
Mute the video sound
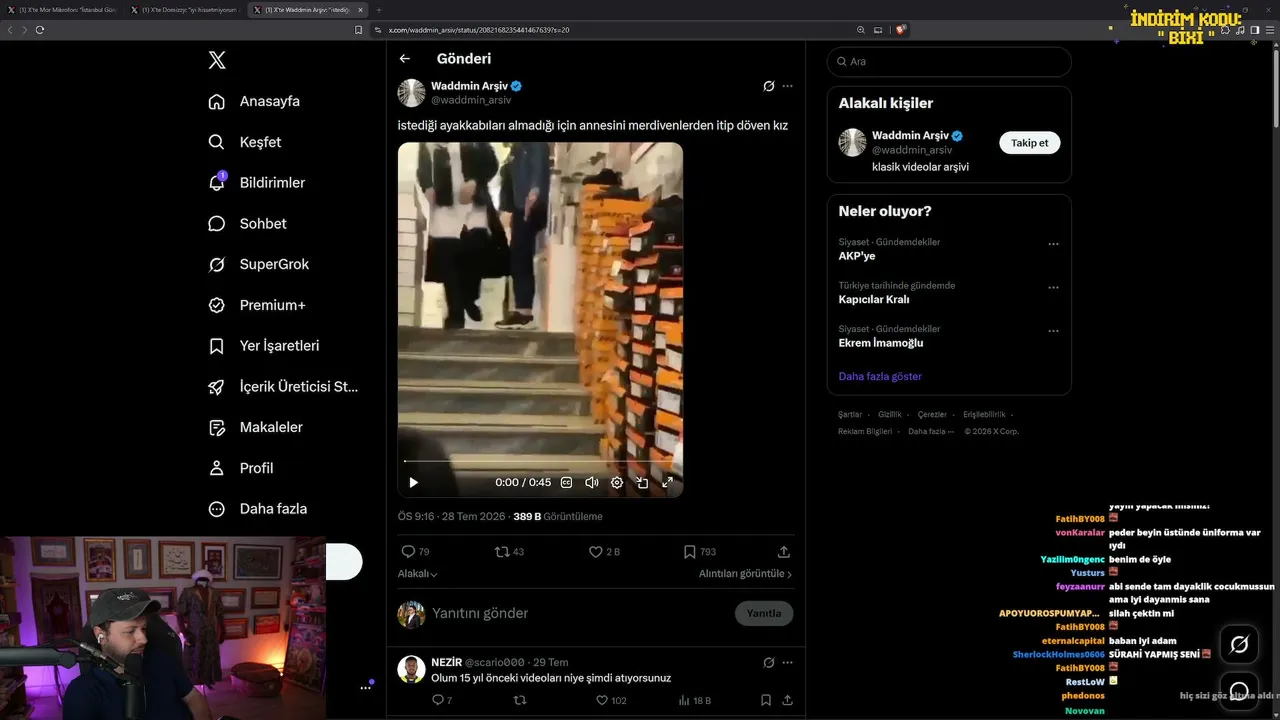point(591,482)
